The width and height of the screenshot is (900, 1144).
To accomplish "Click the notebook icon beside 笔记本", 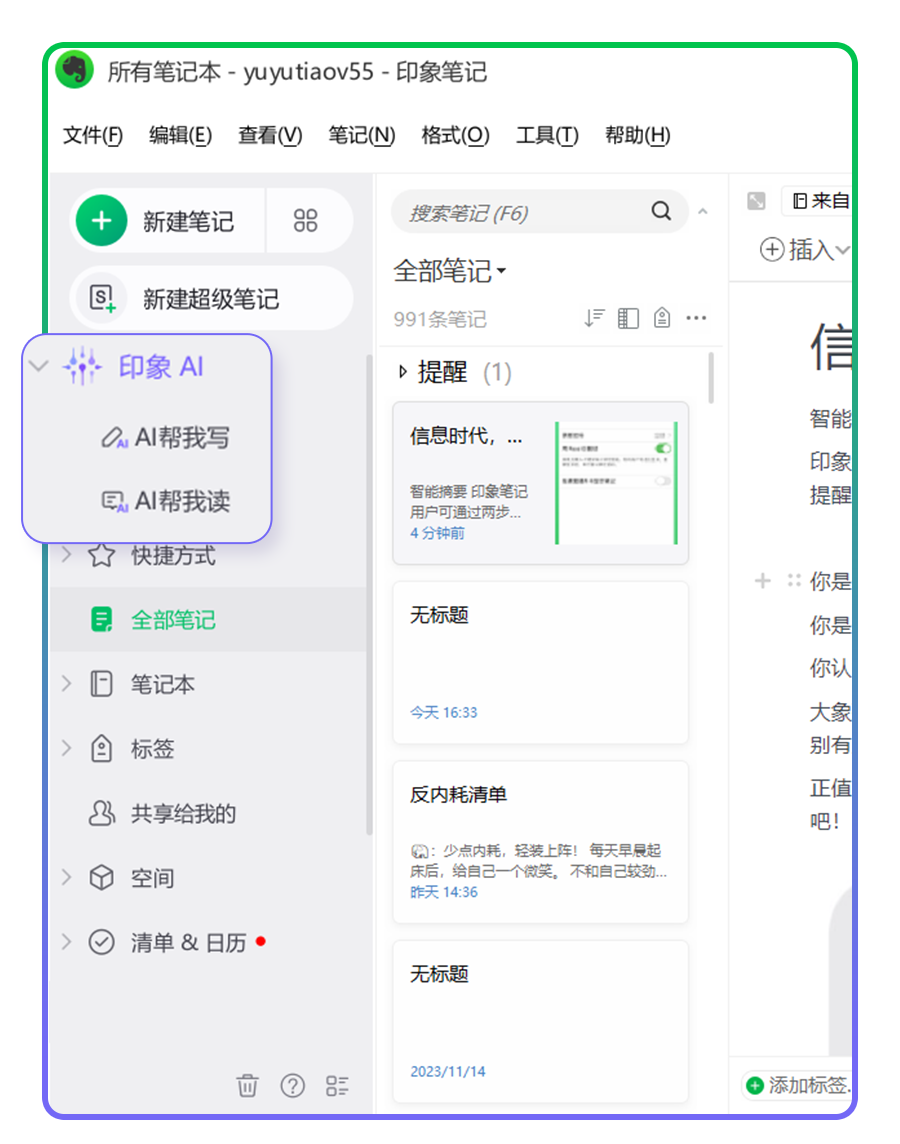I will tap(101, 684).
